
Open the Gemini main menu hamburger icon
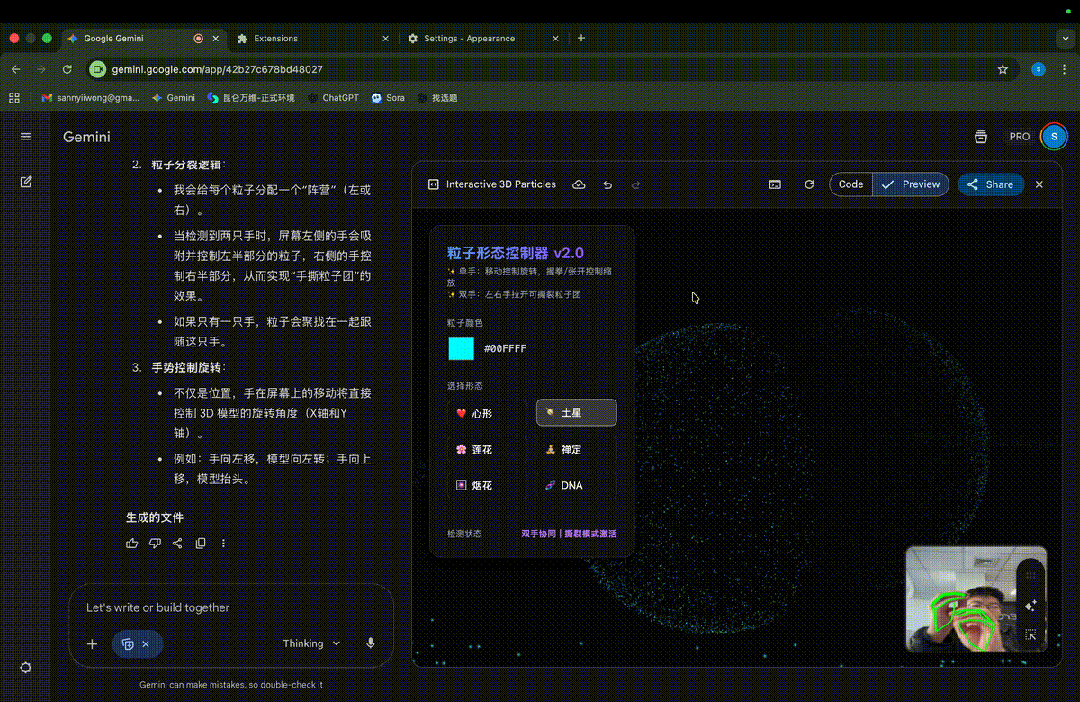tap(25, 136)
